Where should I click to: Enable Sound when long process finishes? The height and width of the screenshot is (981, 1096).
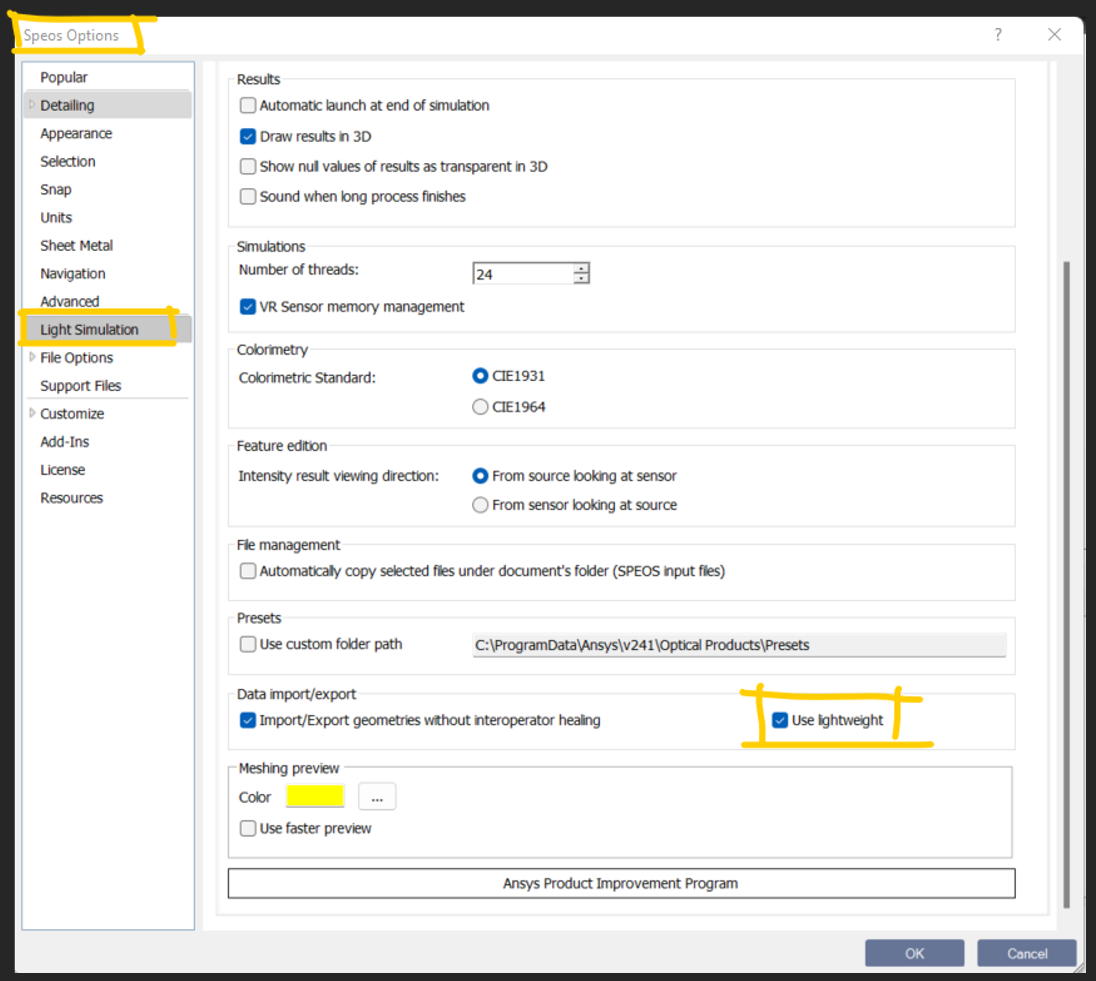[x=247, y=196]
